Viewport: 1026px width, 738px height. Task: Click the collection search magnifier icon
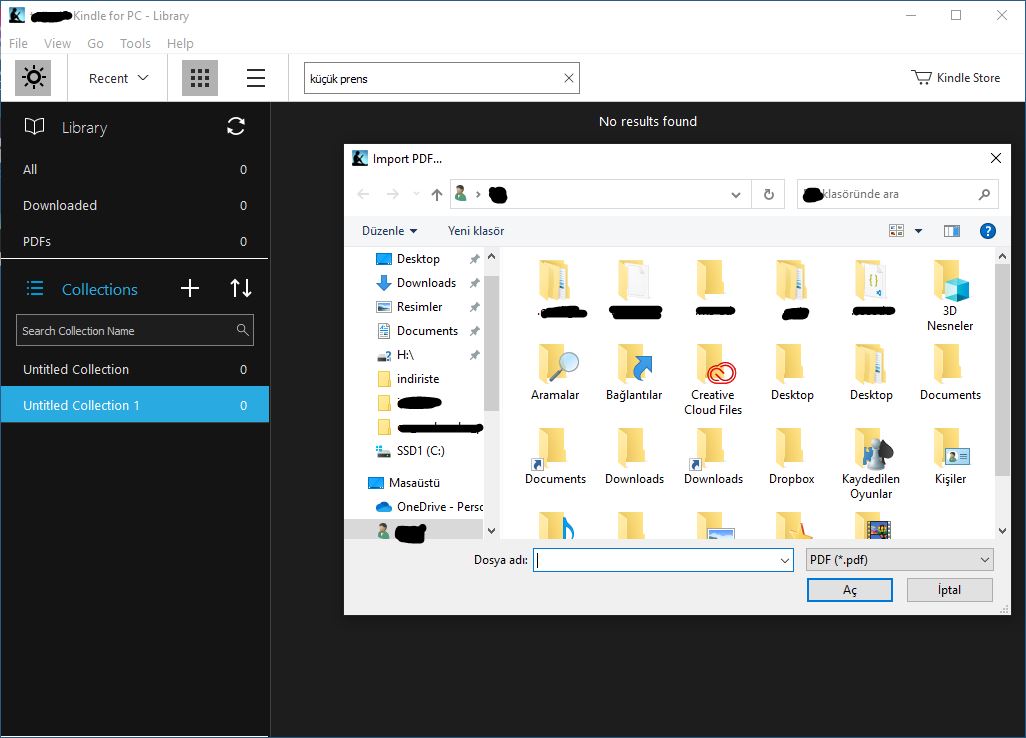tap(242, 330)
